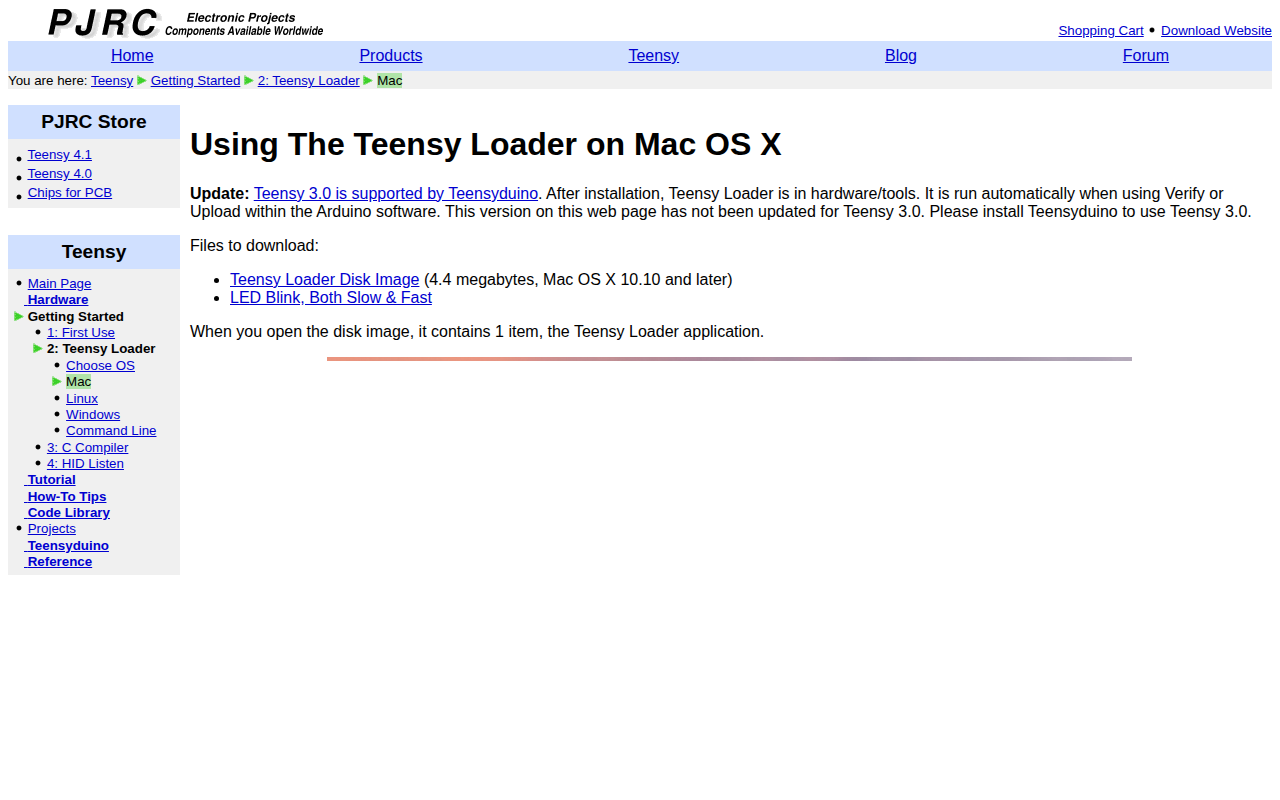Open the Shopping Cart link
1280x800 pixels.
(x=1101, y=31)
